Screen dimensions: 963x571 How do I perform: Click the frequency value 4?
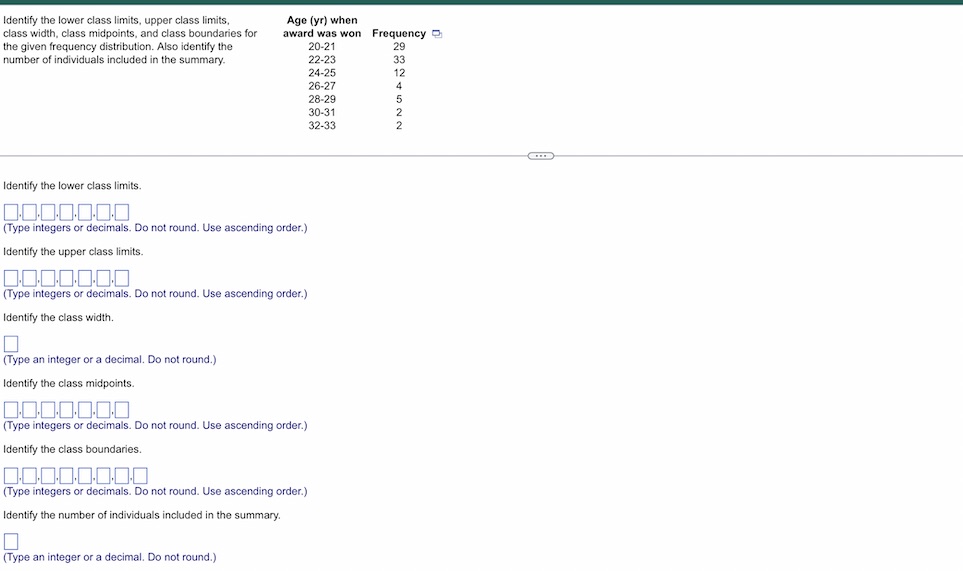tap(399, 86)
